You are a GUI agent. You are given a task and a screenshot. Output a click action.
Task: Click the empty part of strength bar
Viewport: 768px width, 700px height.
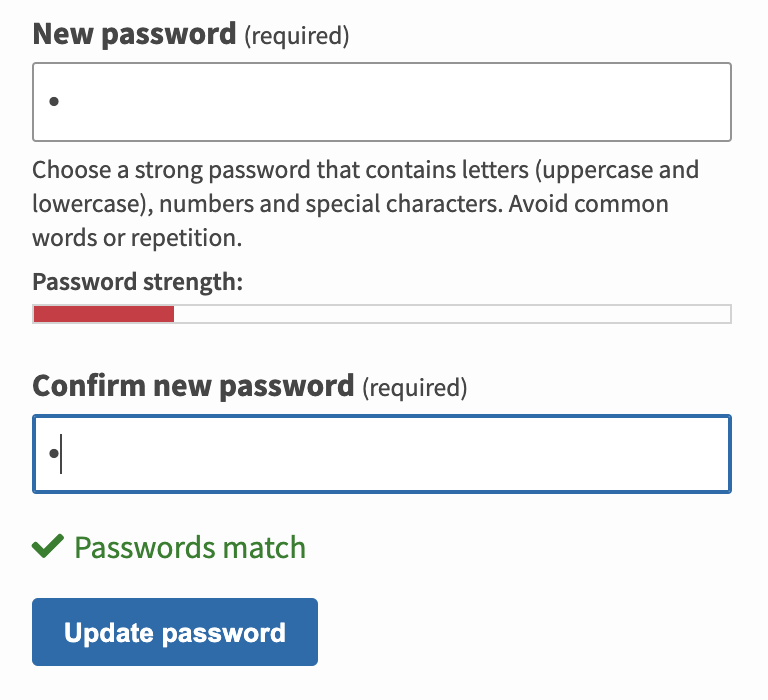[x=452, y=314]
